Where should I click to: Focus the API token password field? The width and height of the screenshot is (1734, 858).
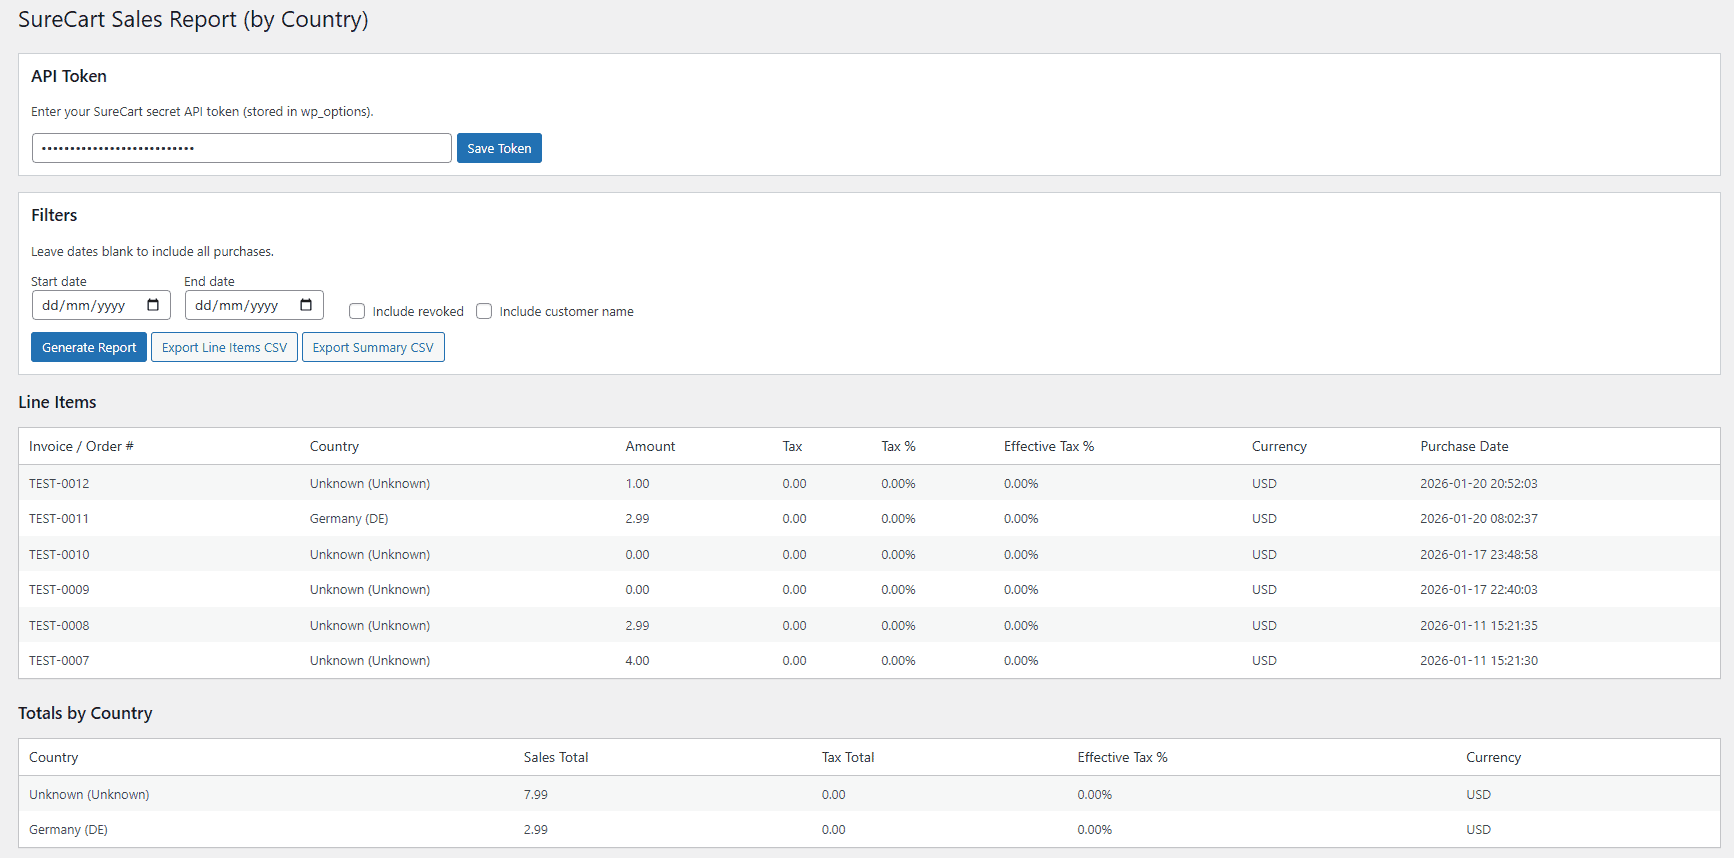(x=242, y=148)
